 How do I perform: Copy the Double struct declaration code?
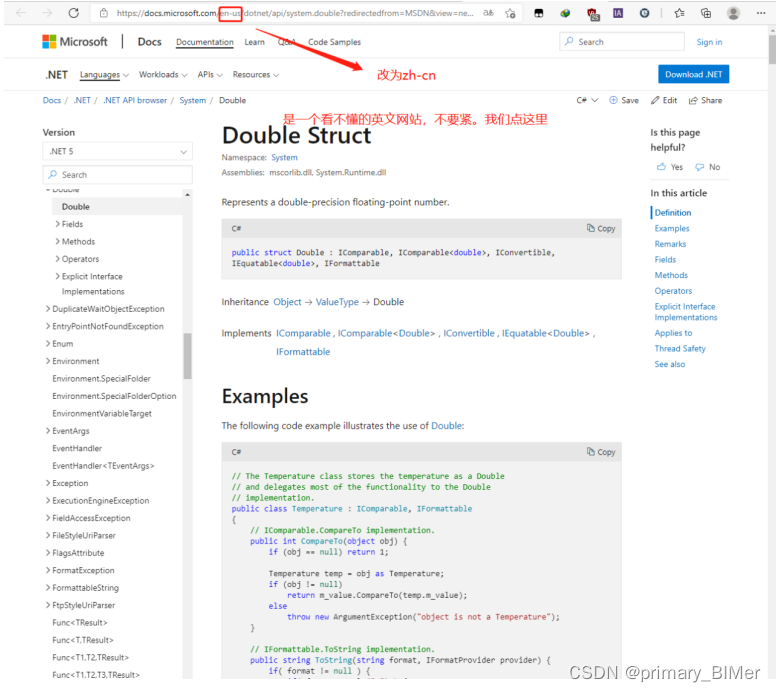(601, 228)
